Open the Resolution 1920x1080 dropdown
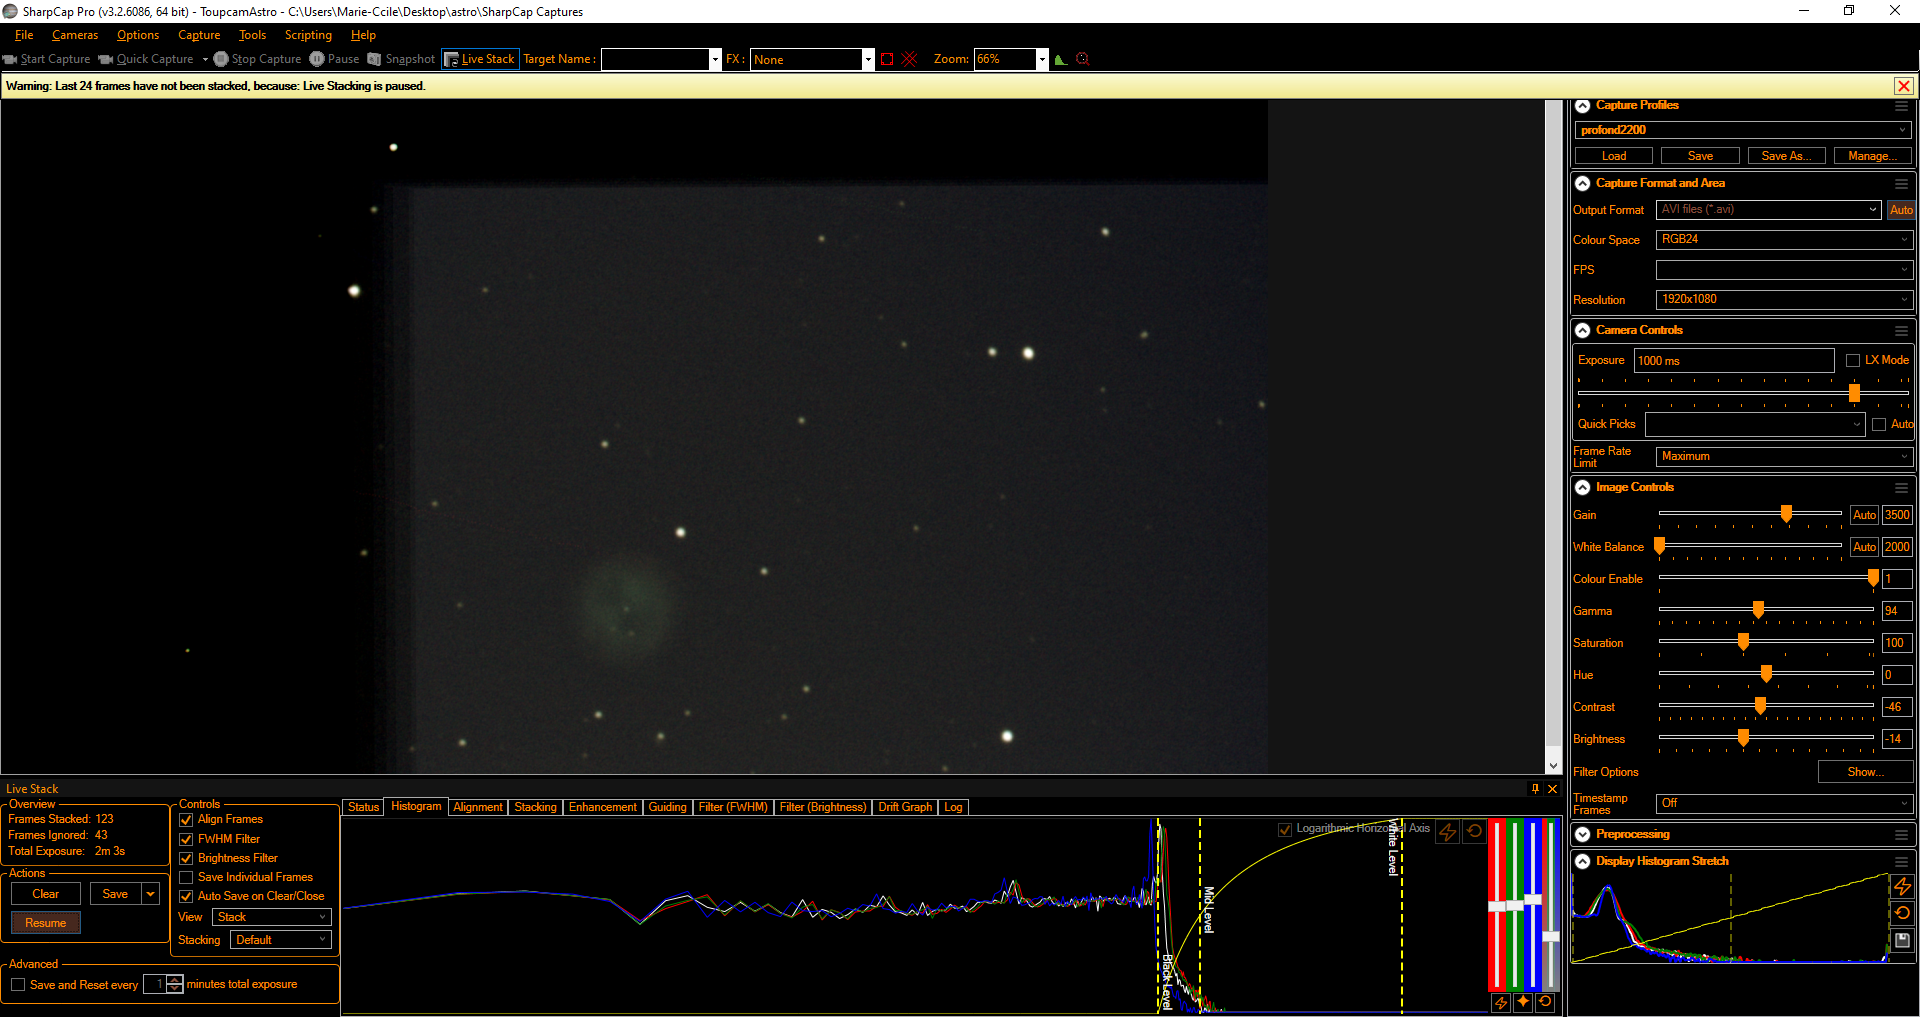The image size is (1920, 1017). tap(1784, 300)
